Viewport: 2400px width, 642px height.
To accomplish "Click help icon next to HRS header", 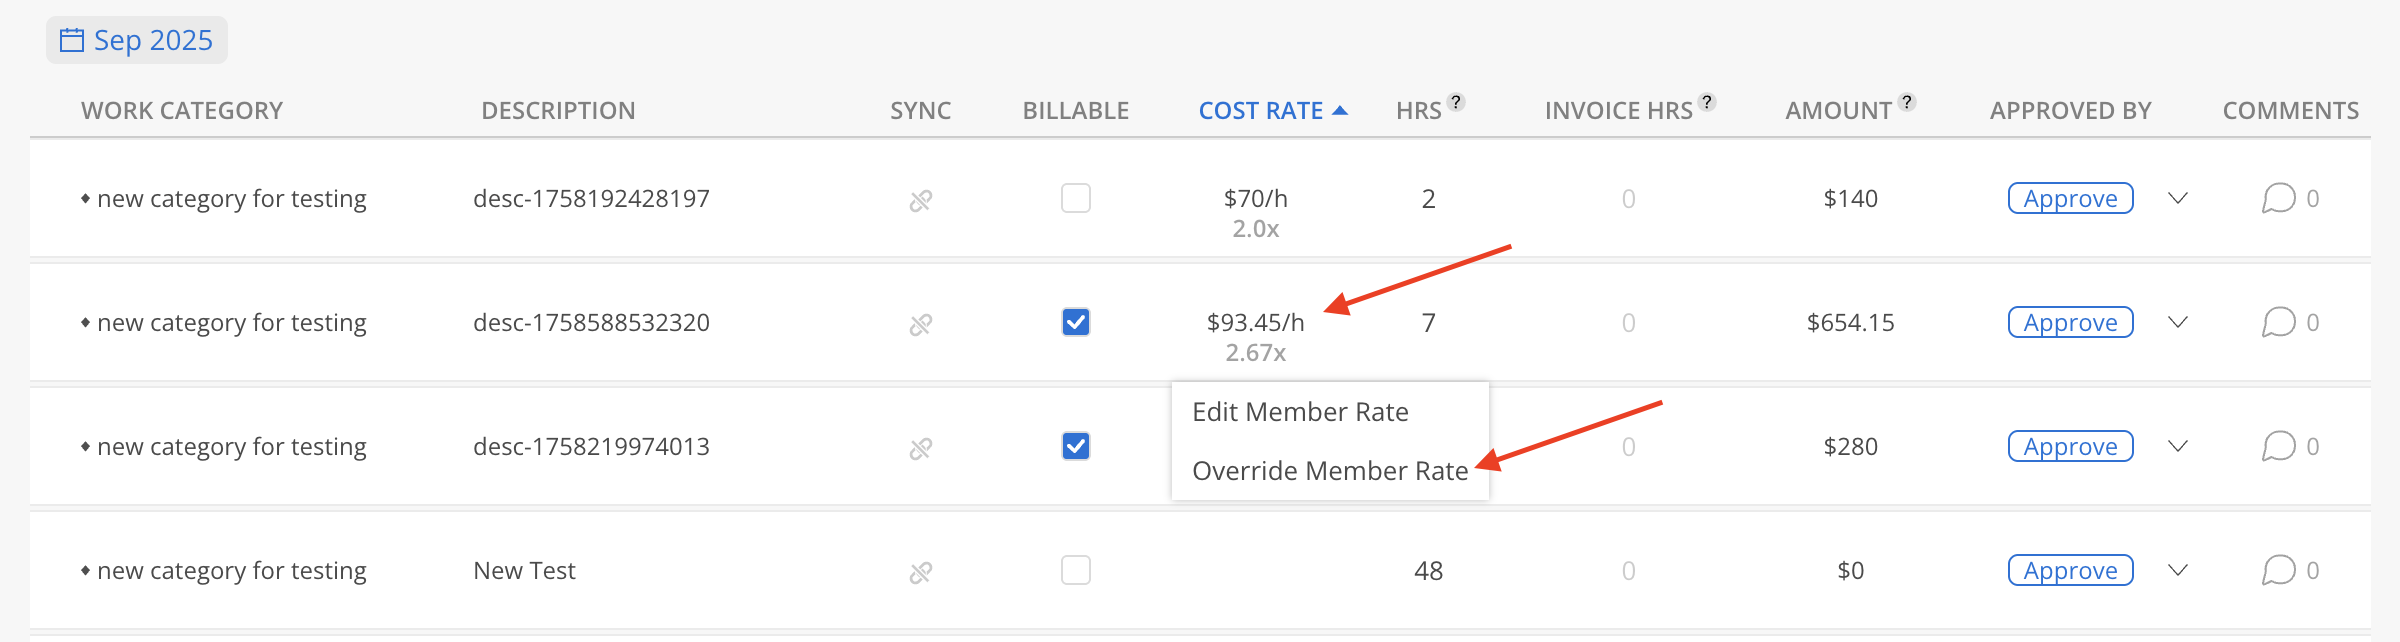I will pyautogui.click(x=1456, y=102).
